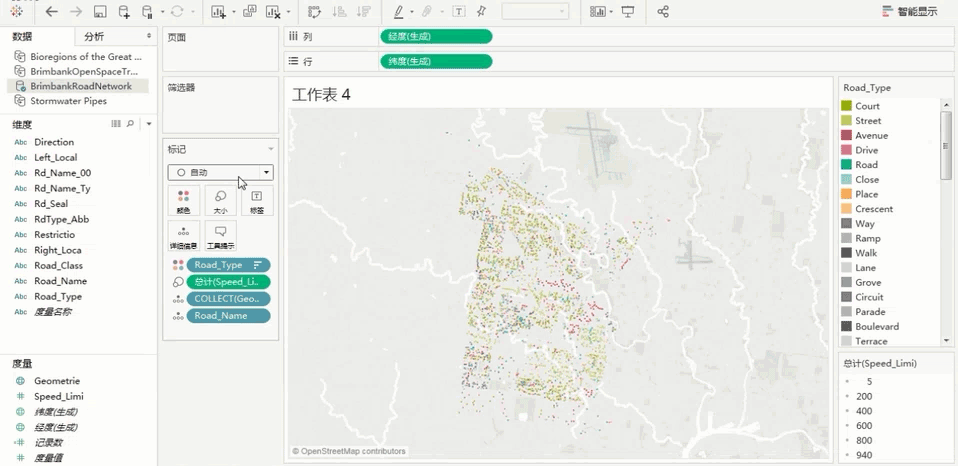Viewport: 958px width, 466px height.
Task: Select the Stormwater Pipes data source
Action: 68,101
